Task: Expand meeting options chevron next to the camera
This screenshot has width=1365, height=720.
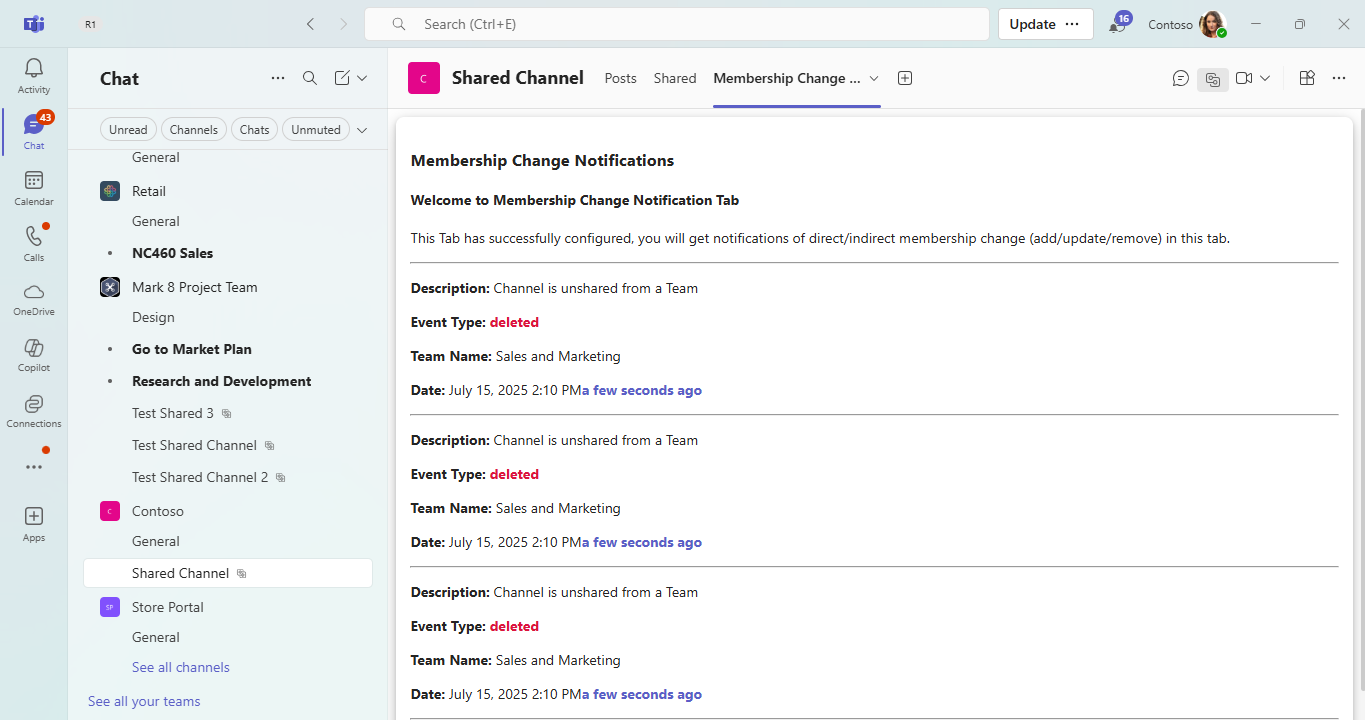Action: (x=1265, y=78)
